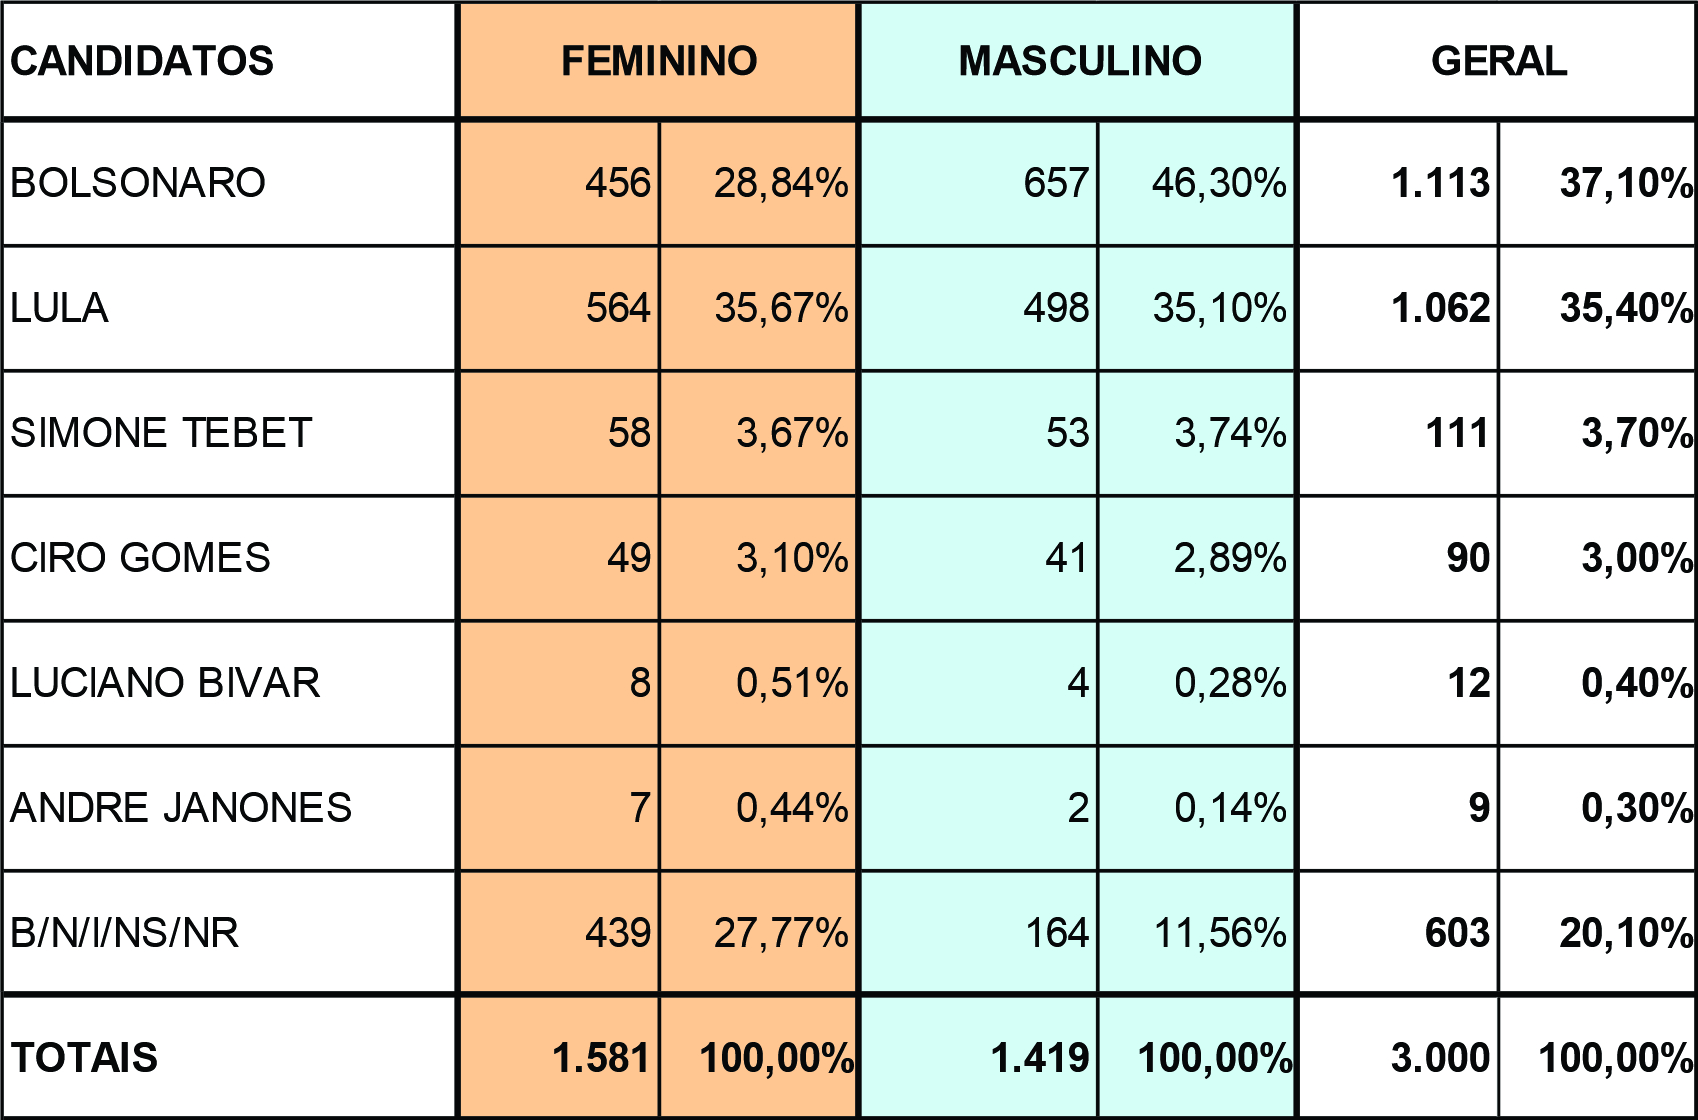Click B/N/I/NS/NR general percentage 20,10%
The image size is (1698, 1120).
click(1598, 933)
